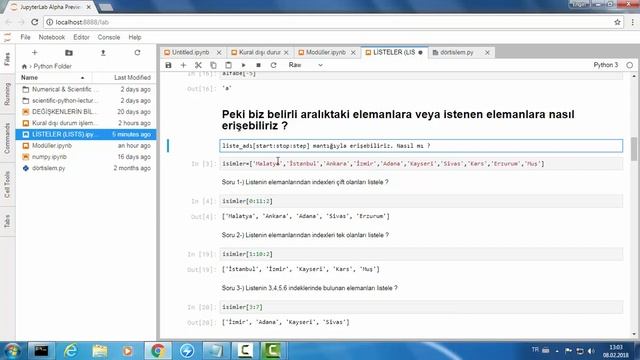This screenshot has height=360, width=640.
Task: Open Commands sidebar panel
Action: point(7,139)
